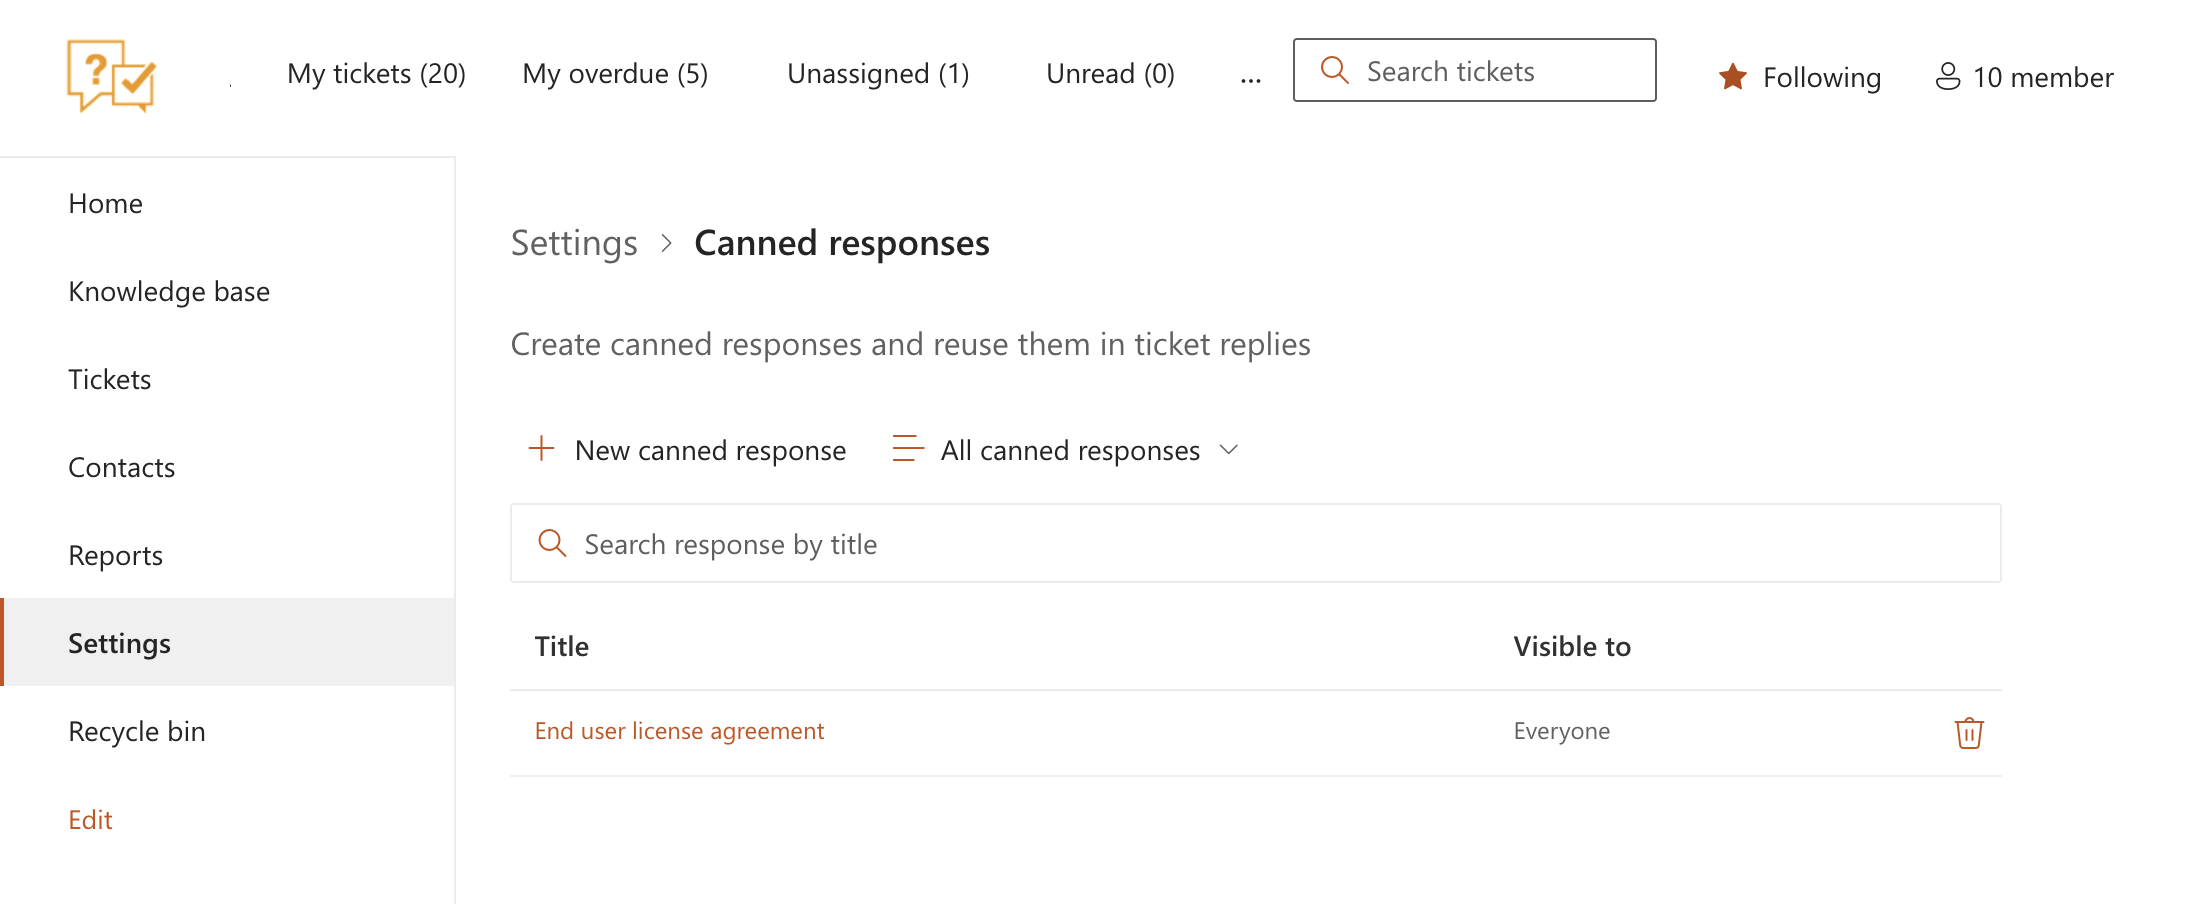Image resolution: width=2192 pixels, height=904 pixels.
Task: Click the magnifier icon in Search tickets
Action: click(x=1335, y=70)
